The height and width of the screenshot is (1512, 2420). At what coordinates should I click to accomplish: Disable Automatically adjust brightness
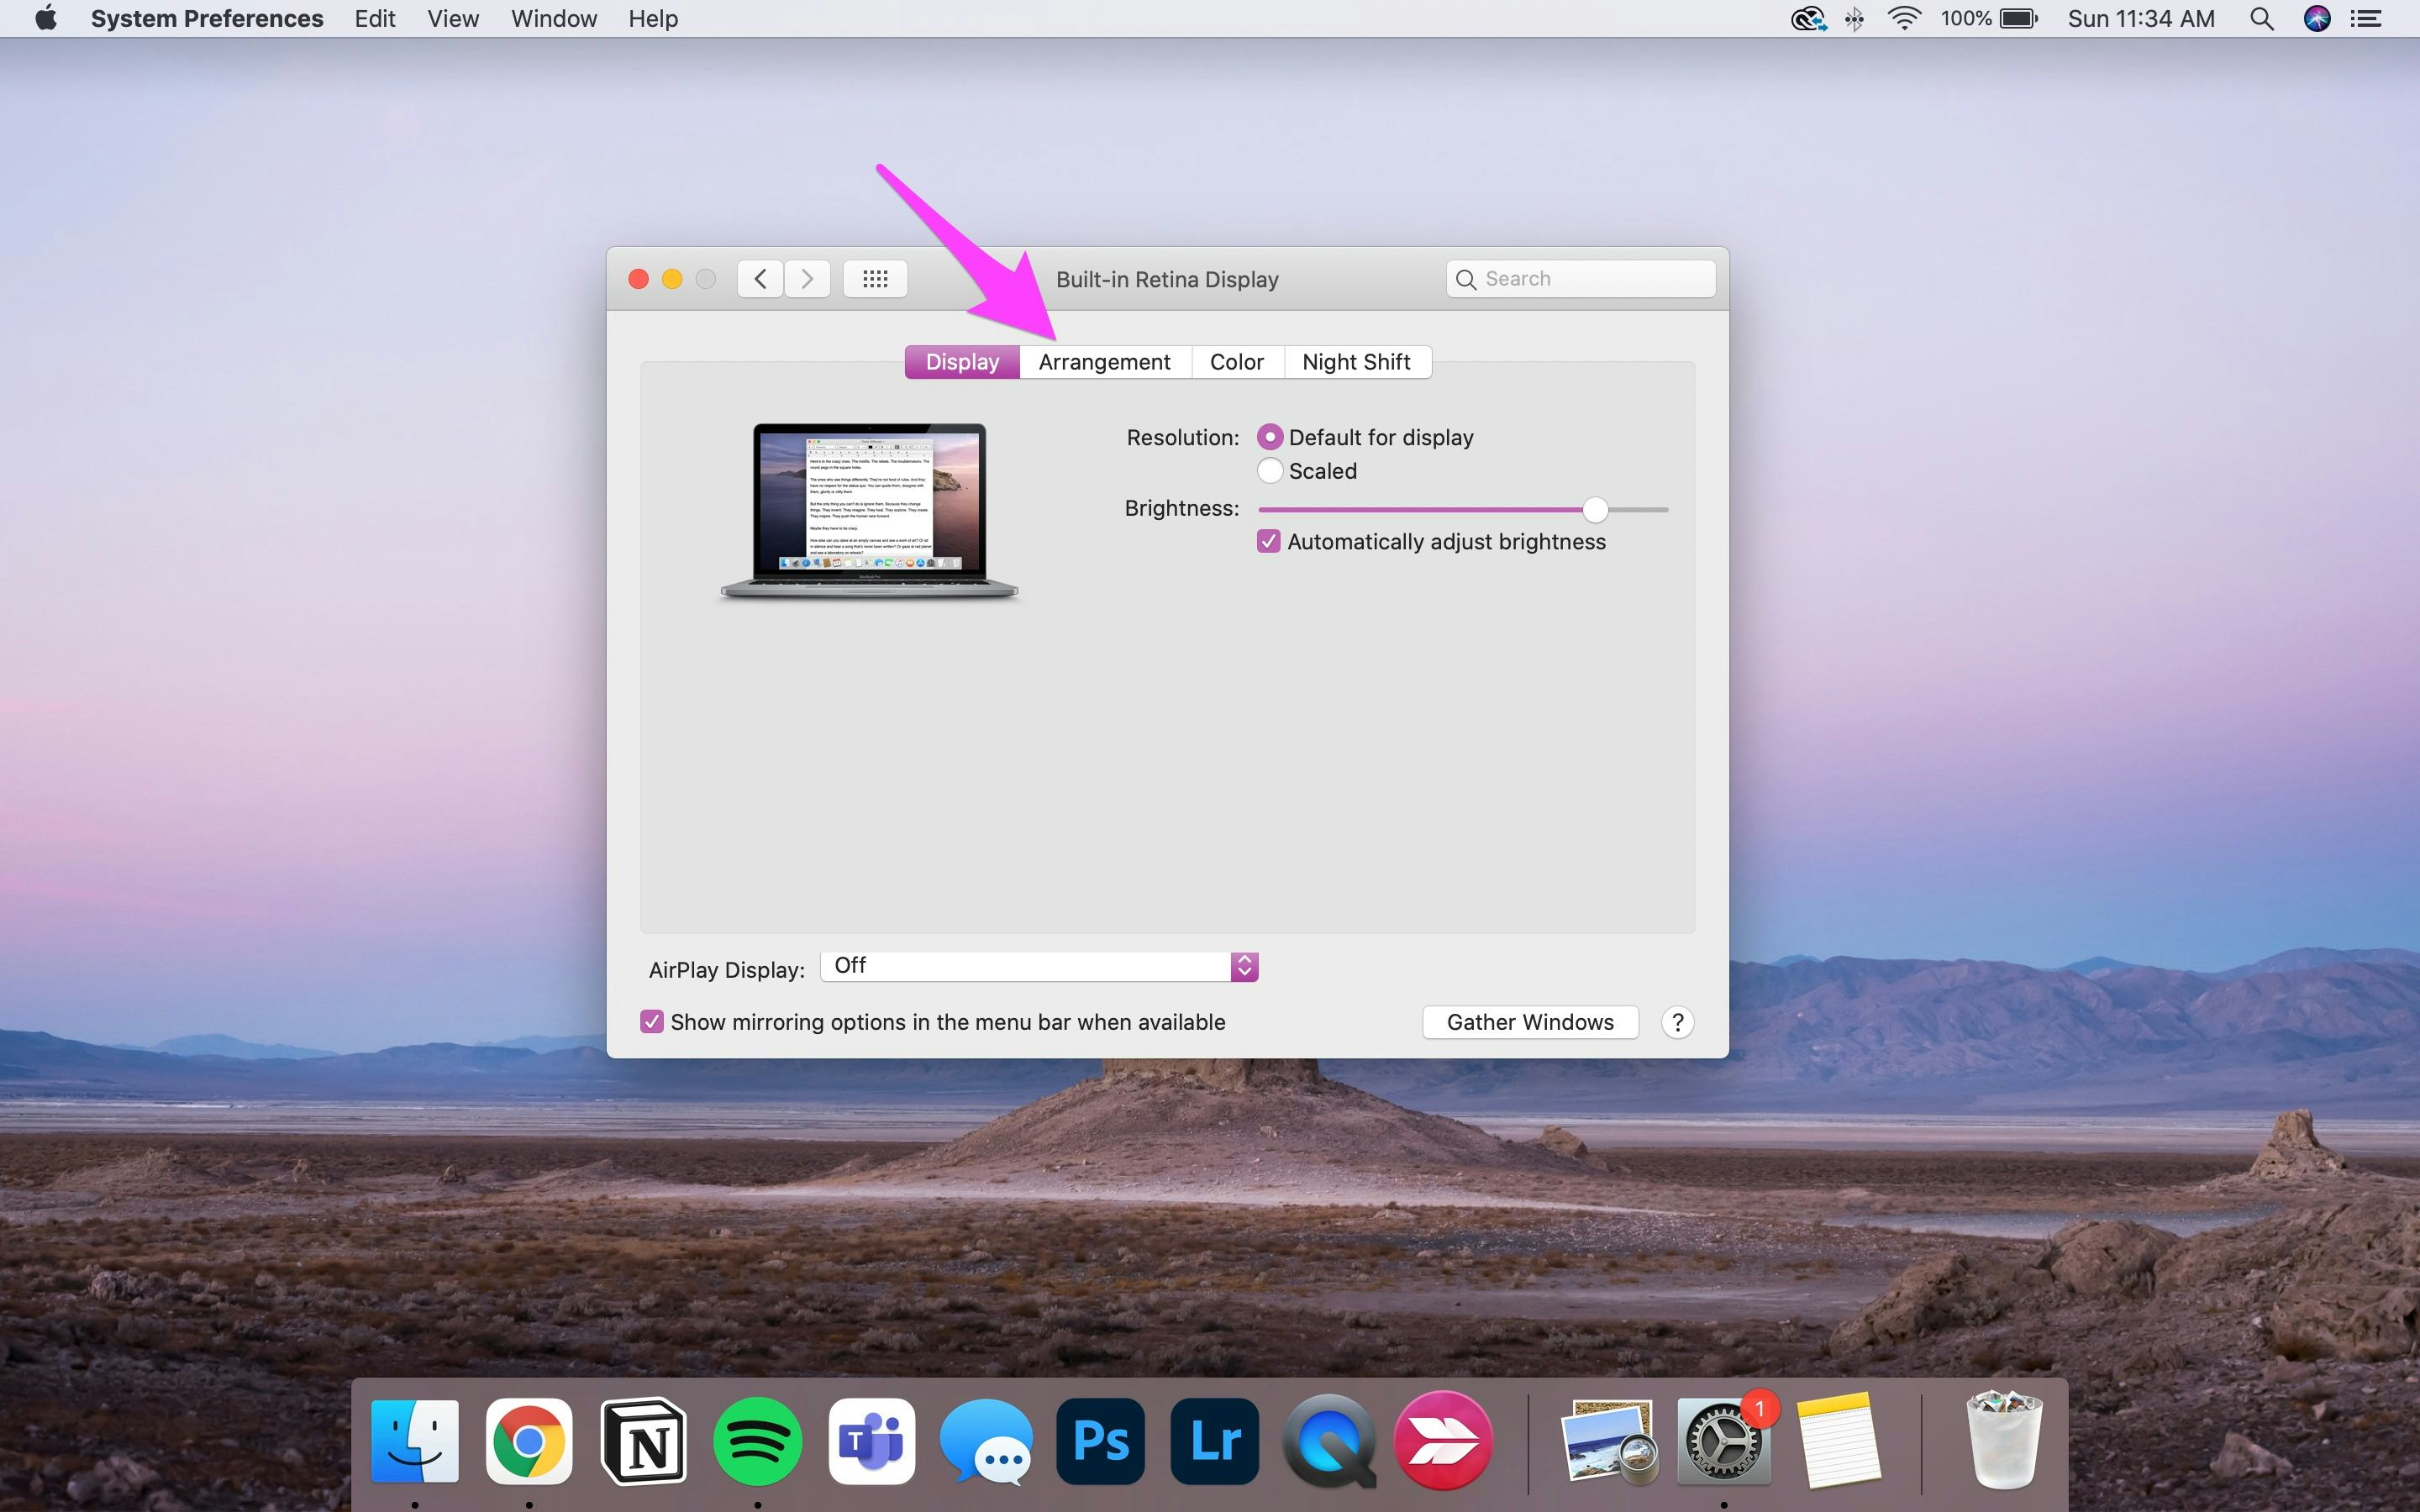pyautogui.click(x=1269, y=540)
